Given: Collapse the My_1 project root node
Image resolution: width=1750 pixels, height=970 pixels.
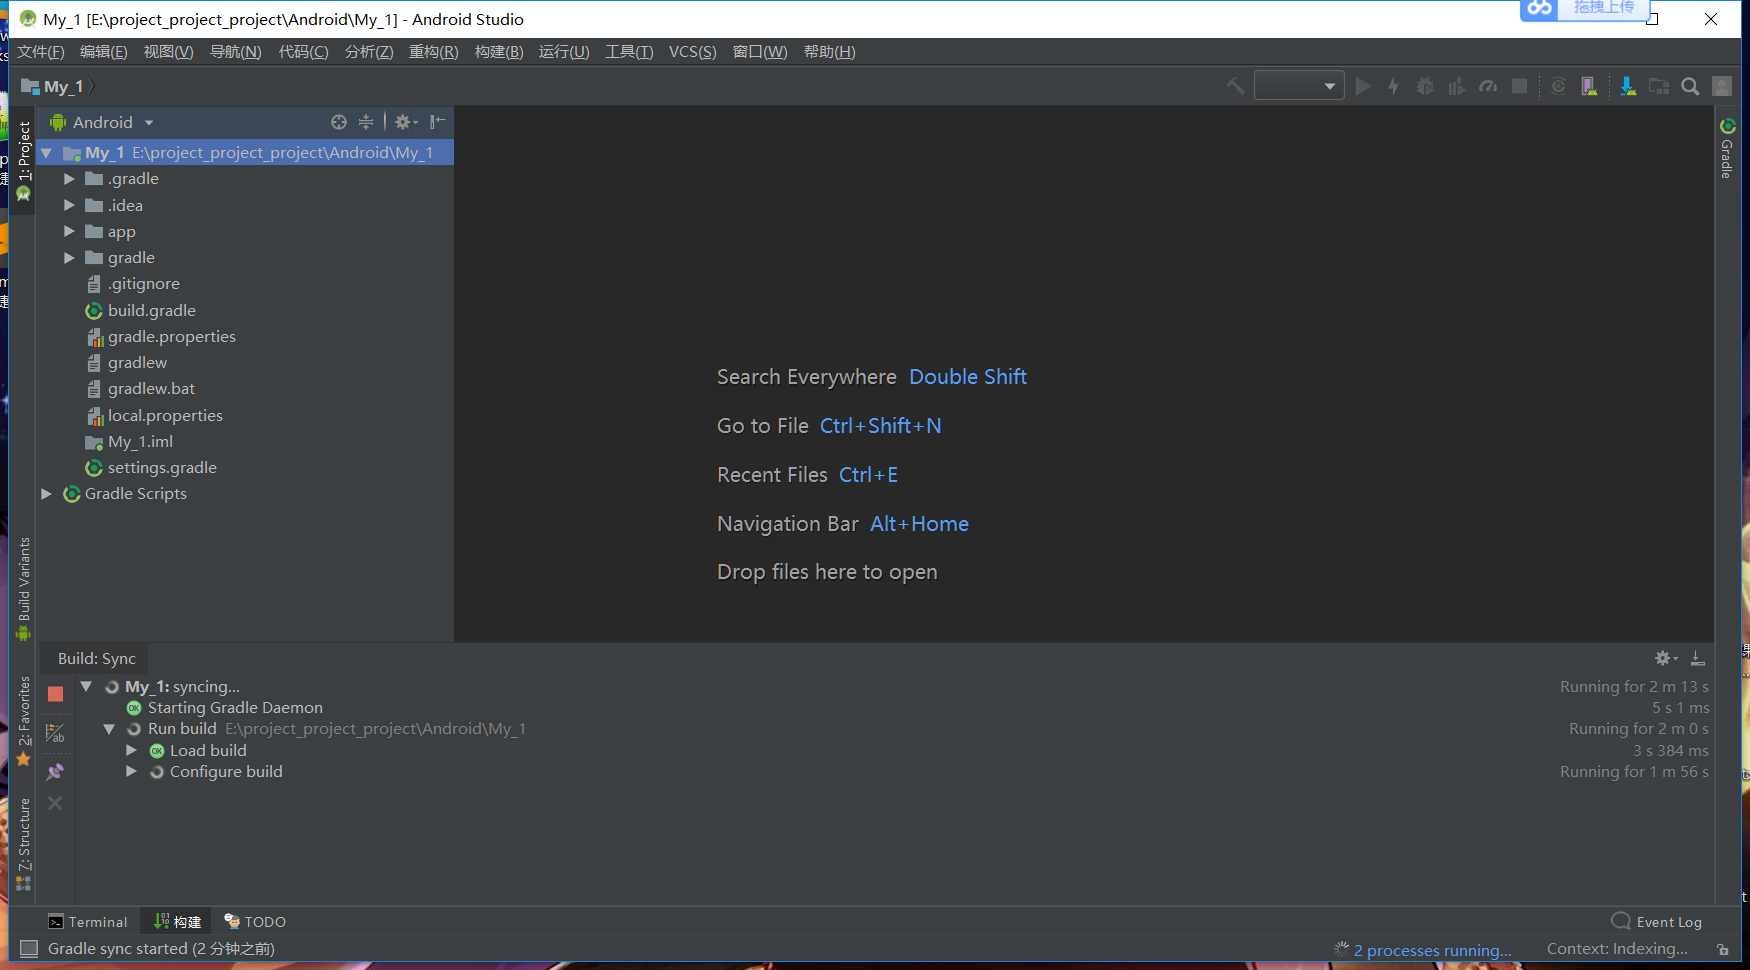Looking at the screenshot, I should (46, 153).
